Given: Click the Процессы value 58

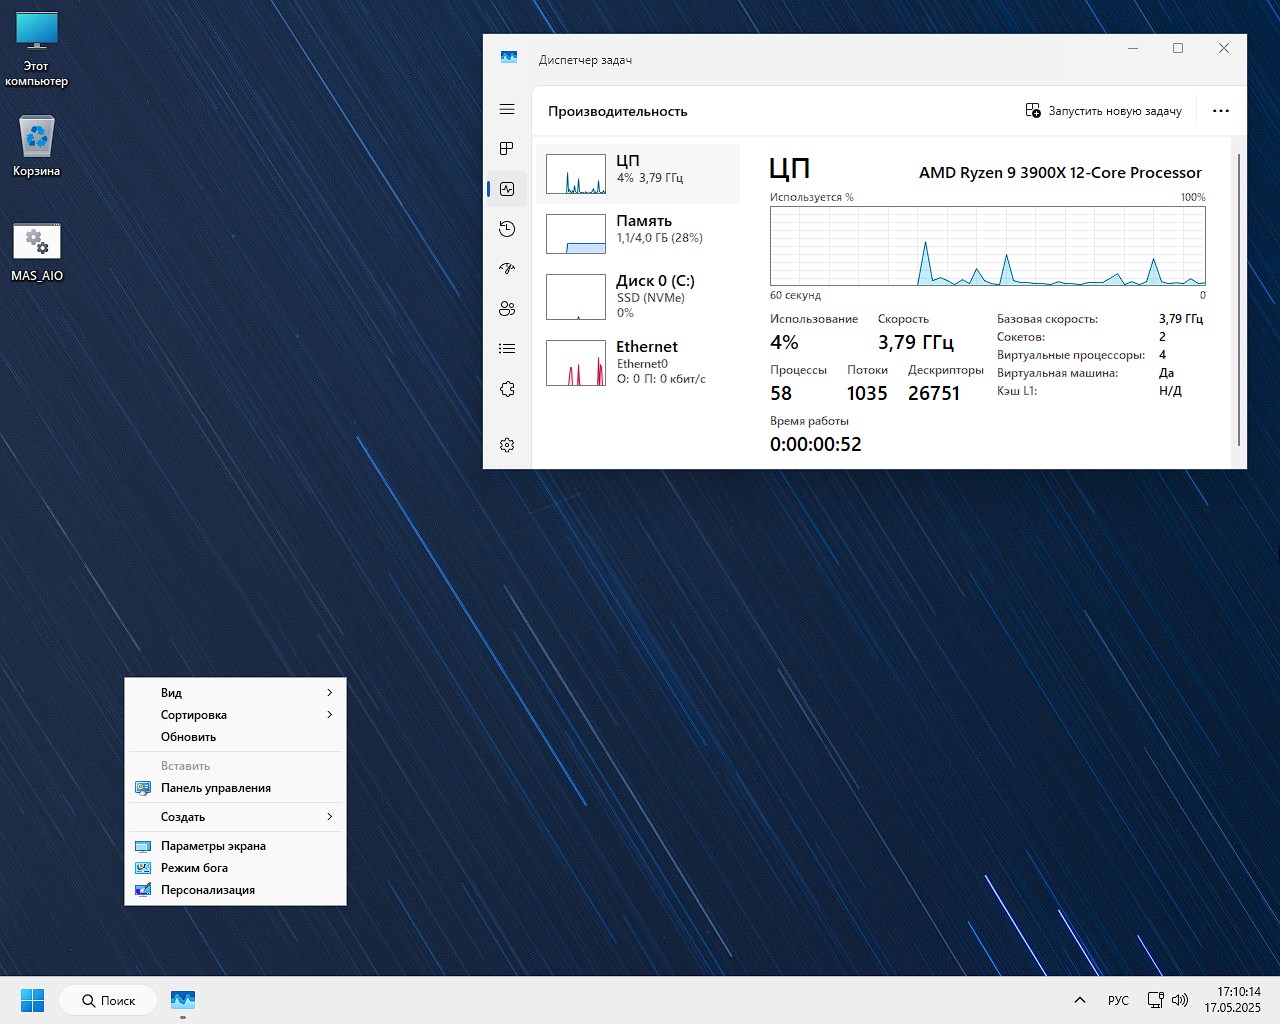Looking at the screenshot, I should [x=781, y=394].
